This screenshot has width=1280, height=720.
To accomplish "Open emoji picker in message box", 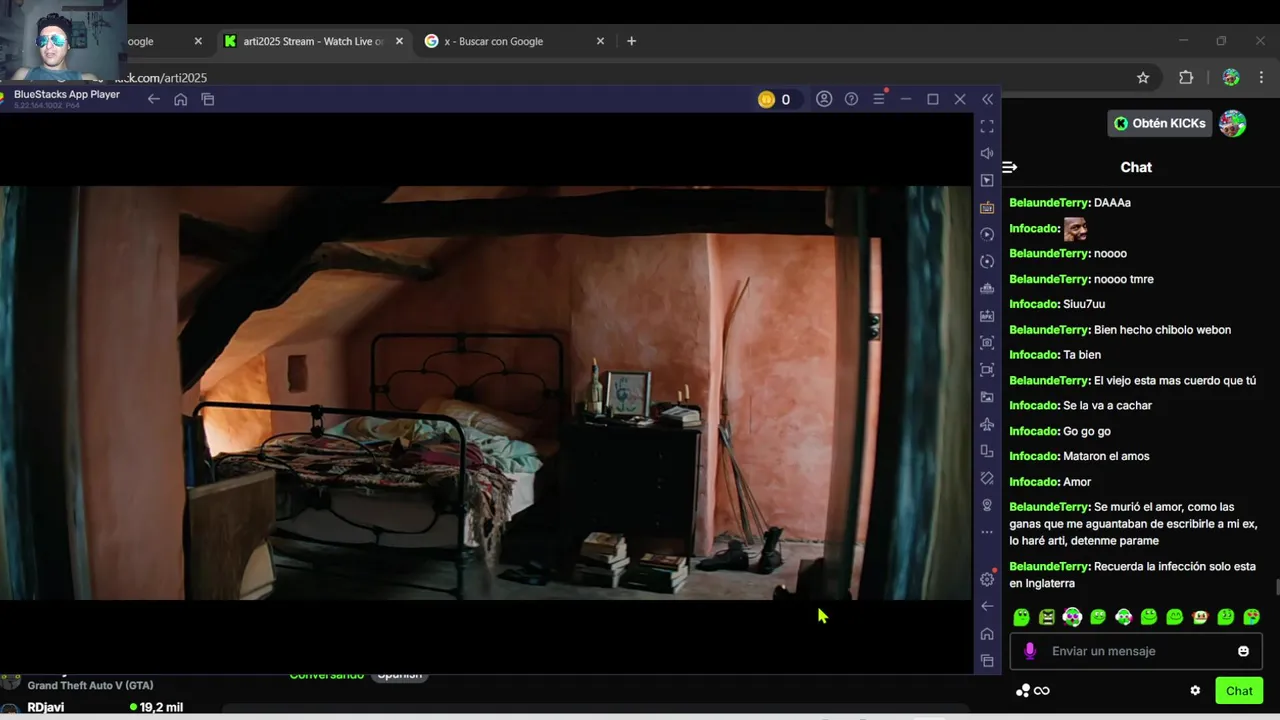I will (x=1243, y=651).
